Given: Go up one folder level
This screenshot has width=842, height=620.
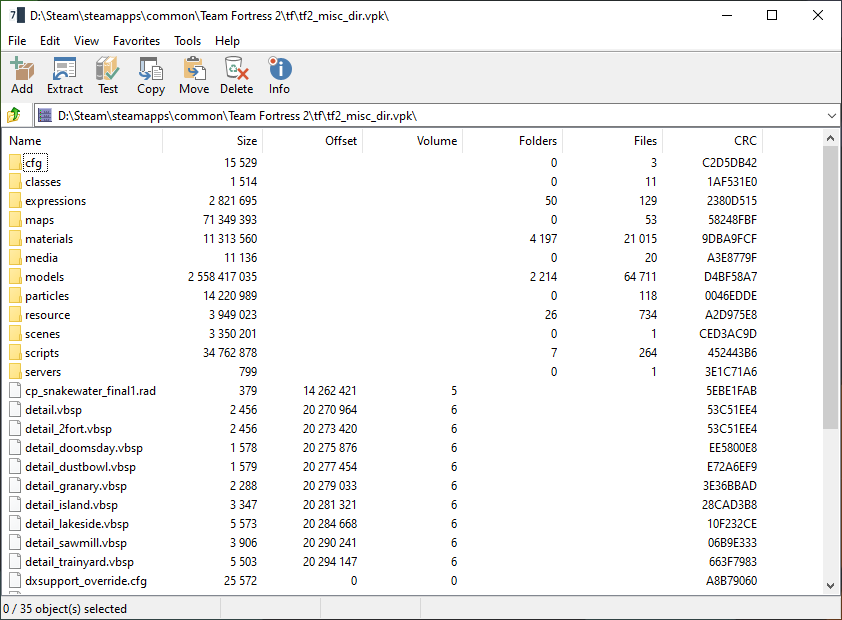Looking at the screenshot, I should tap(14, 115).
